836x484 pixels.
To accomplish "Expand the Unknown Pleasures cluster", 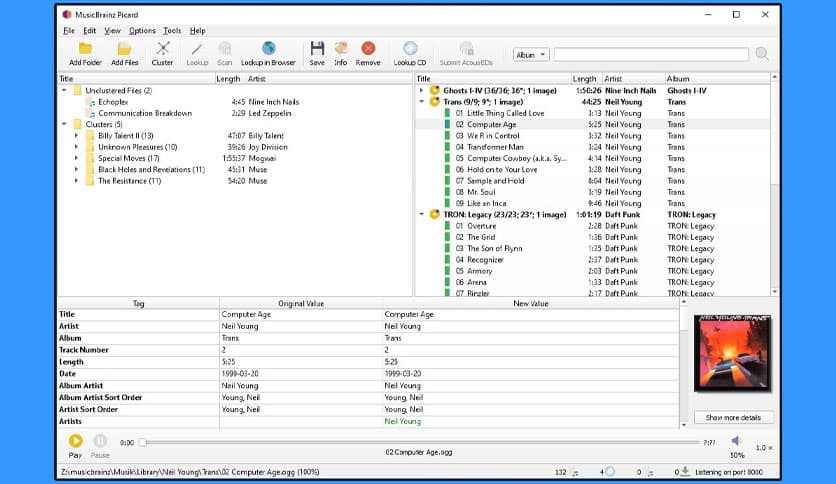I will [76, 147].
